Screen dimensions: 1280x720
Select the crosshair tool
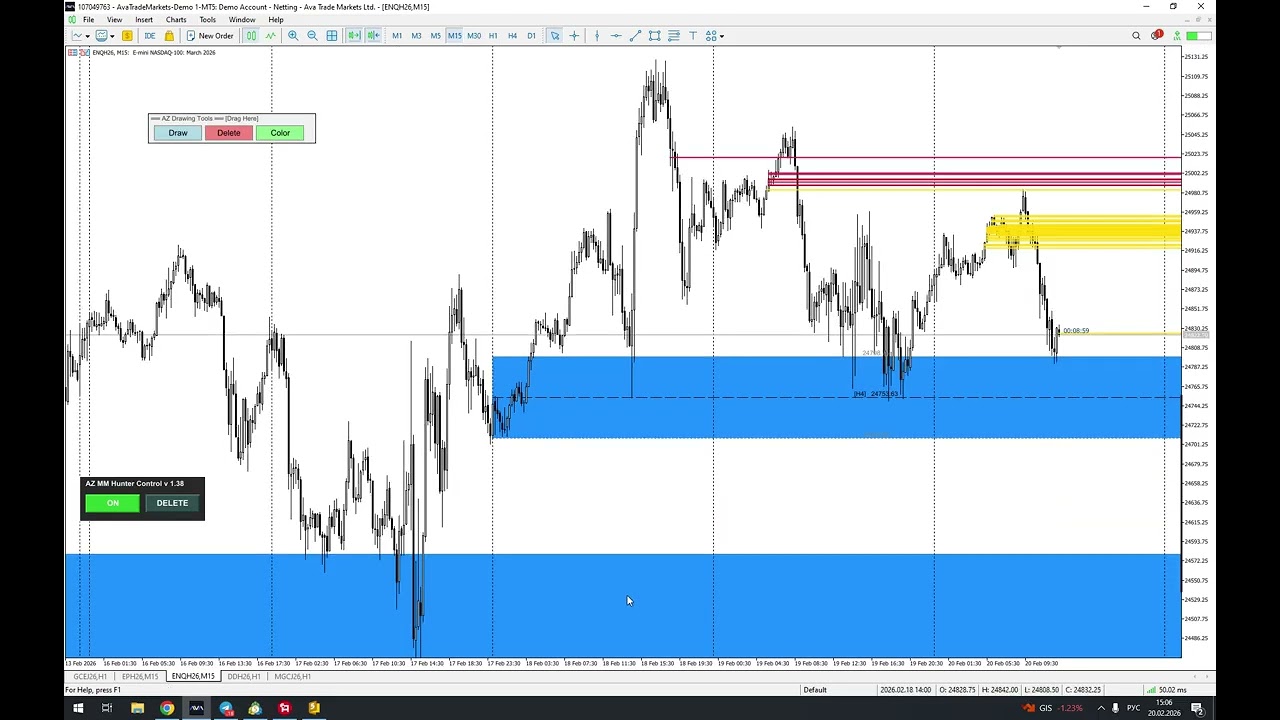coord(574,36)
